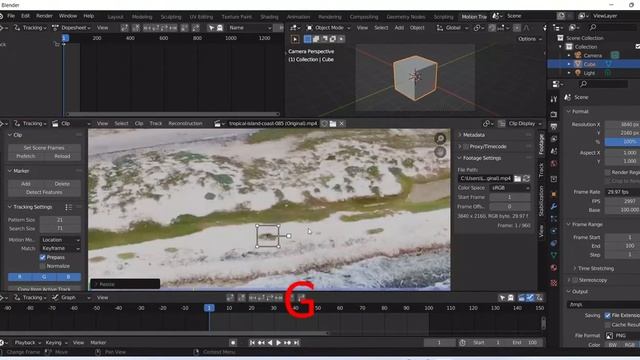Viewport: 640px width, 360px height.
Task: Toggle the Cache Result checkbox
Action: coord(608,325)
